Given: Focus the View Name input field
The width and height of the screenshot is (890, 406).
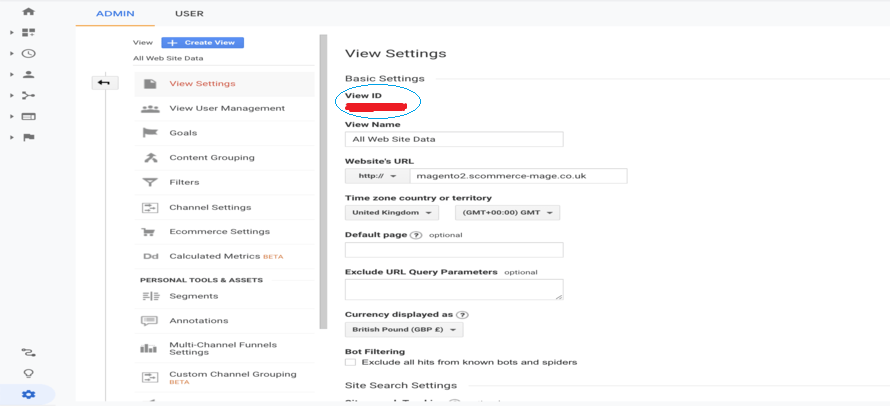Looking at the screenshot, I should pos(454,139).
